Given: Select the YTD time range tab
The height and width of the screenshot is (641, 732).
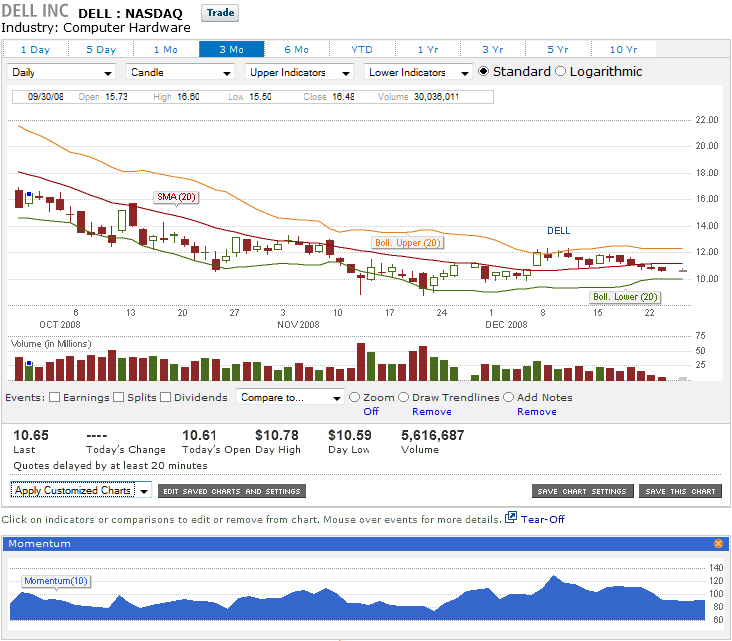Looking at the screenshot, I should pyautogui.click(x=361, y=49).
